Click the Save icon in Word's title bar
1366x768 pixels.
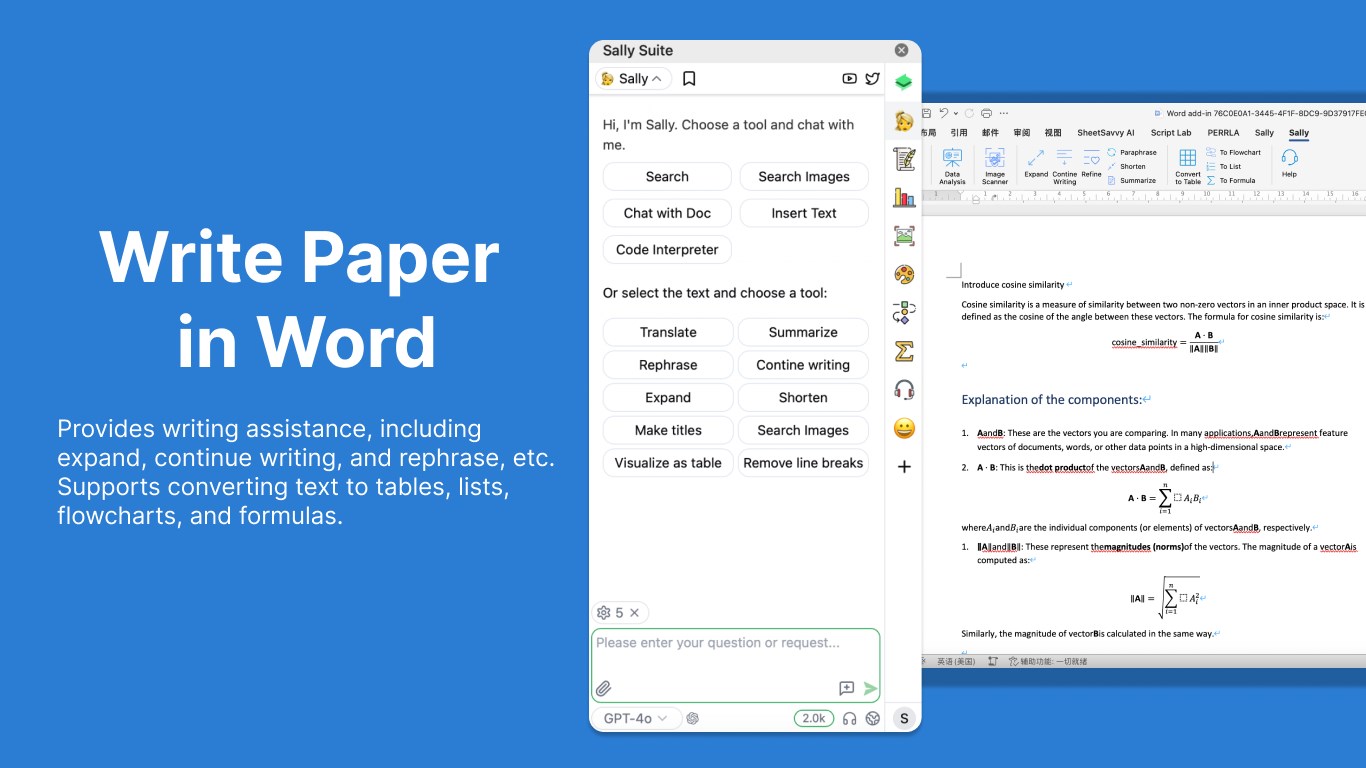click(927, 113)
